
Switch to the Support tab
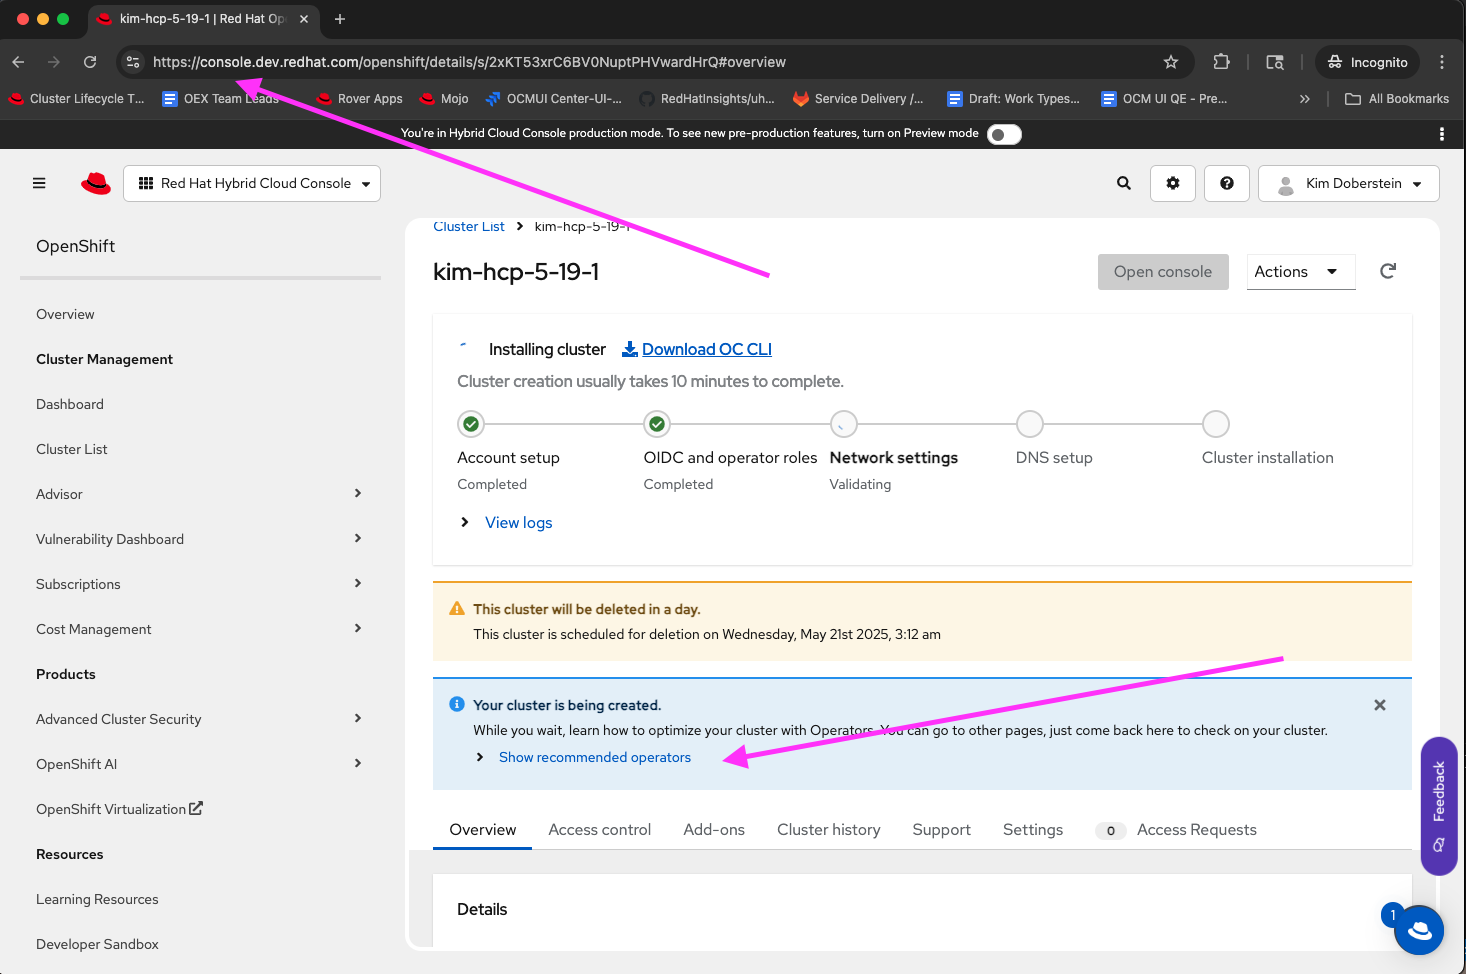pos(942,830)
